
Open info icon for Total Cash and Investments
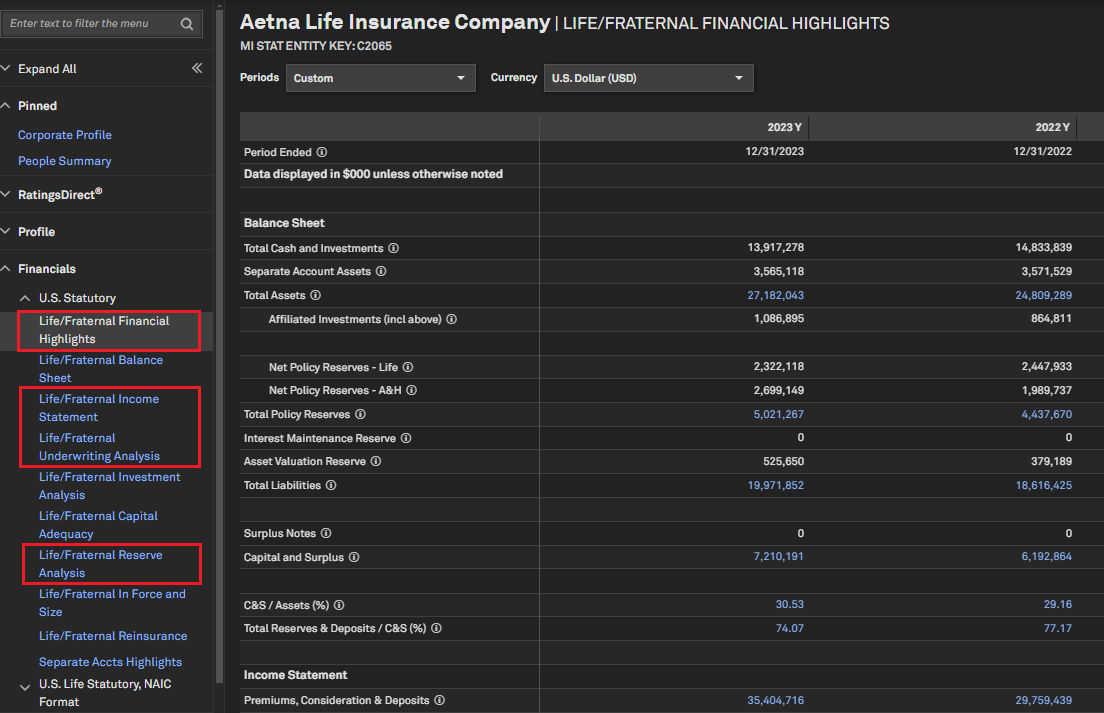[394, 248]
